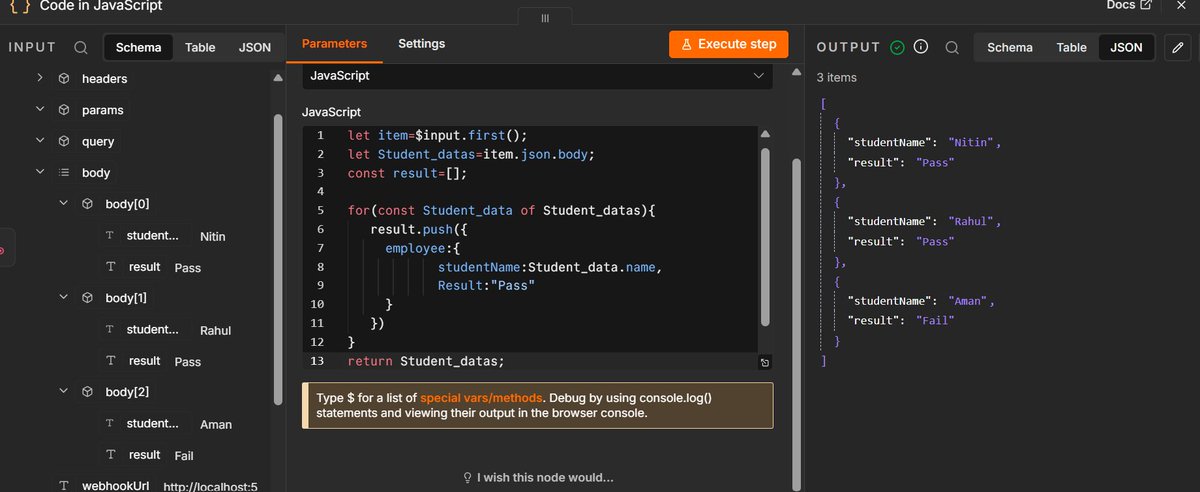This screenshot has width=1200, height=492.
Task: Search the OUTPUT panel data
Action: [952, 47]
